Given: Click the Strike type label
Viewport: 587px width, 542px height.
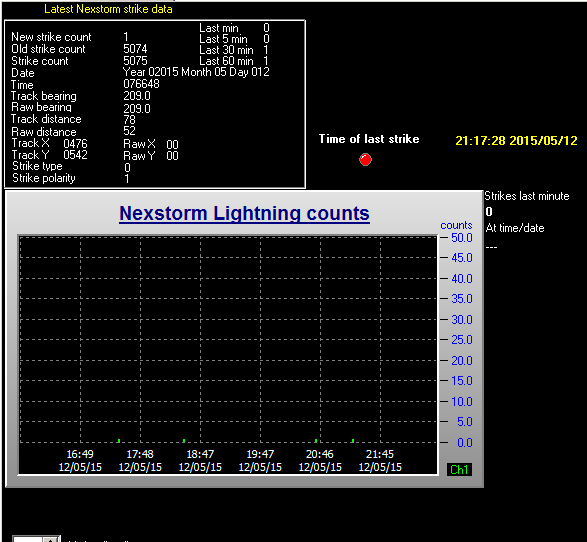Looking at the screenshot, I should [x=37, y=166].
